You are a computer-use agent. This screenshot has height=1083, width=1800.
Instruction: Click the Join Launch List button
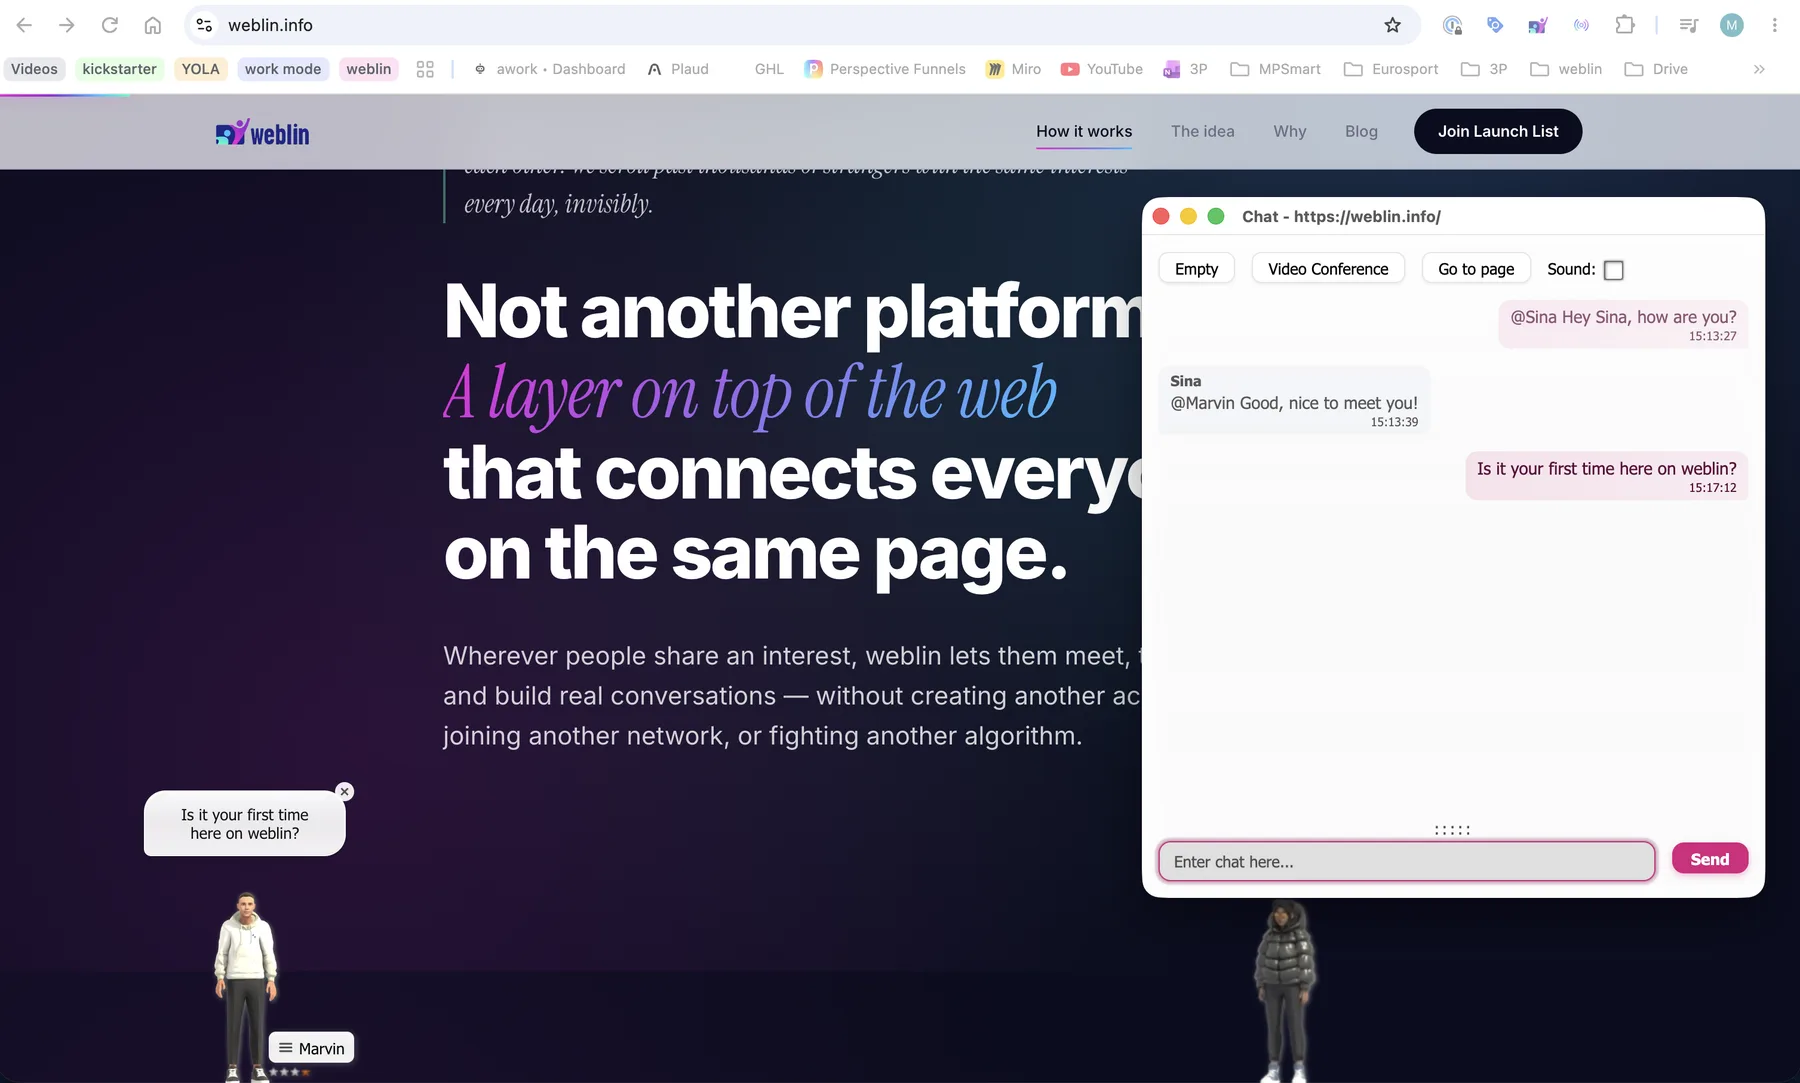[1498, 131]
